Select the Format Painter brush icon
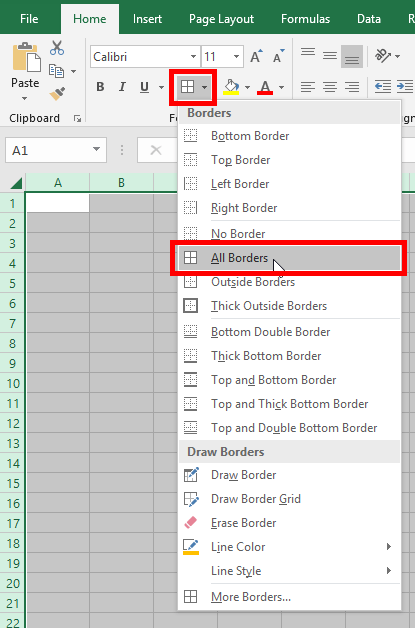Screen dimensions: 415x628 tap(57, 94)
